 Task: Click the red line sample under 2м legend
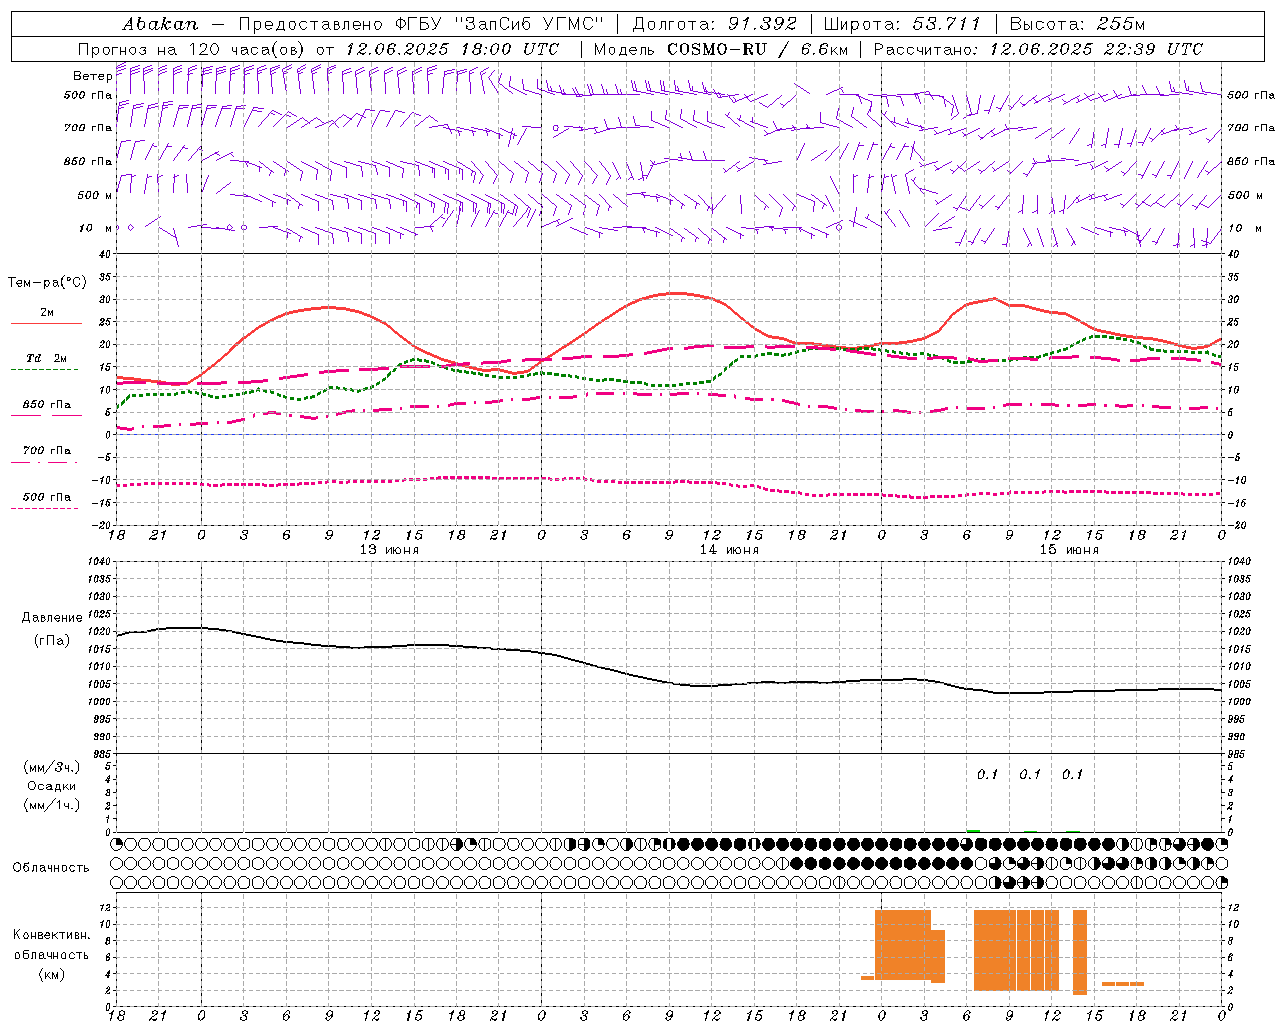click(46, 323)
